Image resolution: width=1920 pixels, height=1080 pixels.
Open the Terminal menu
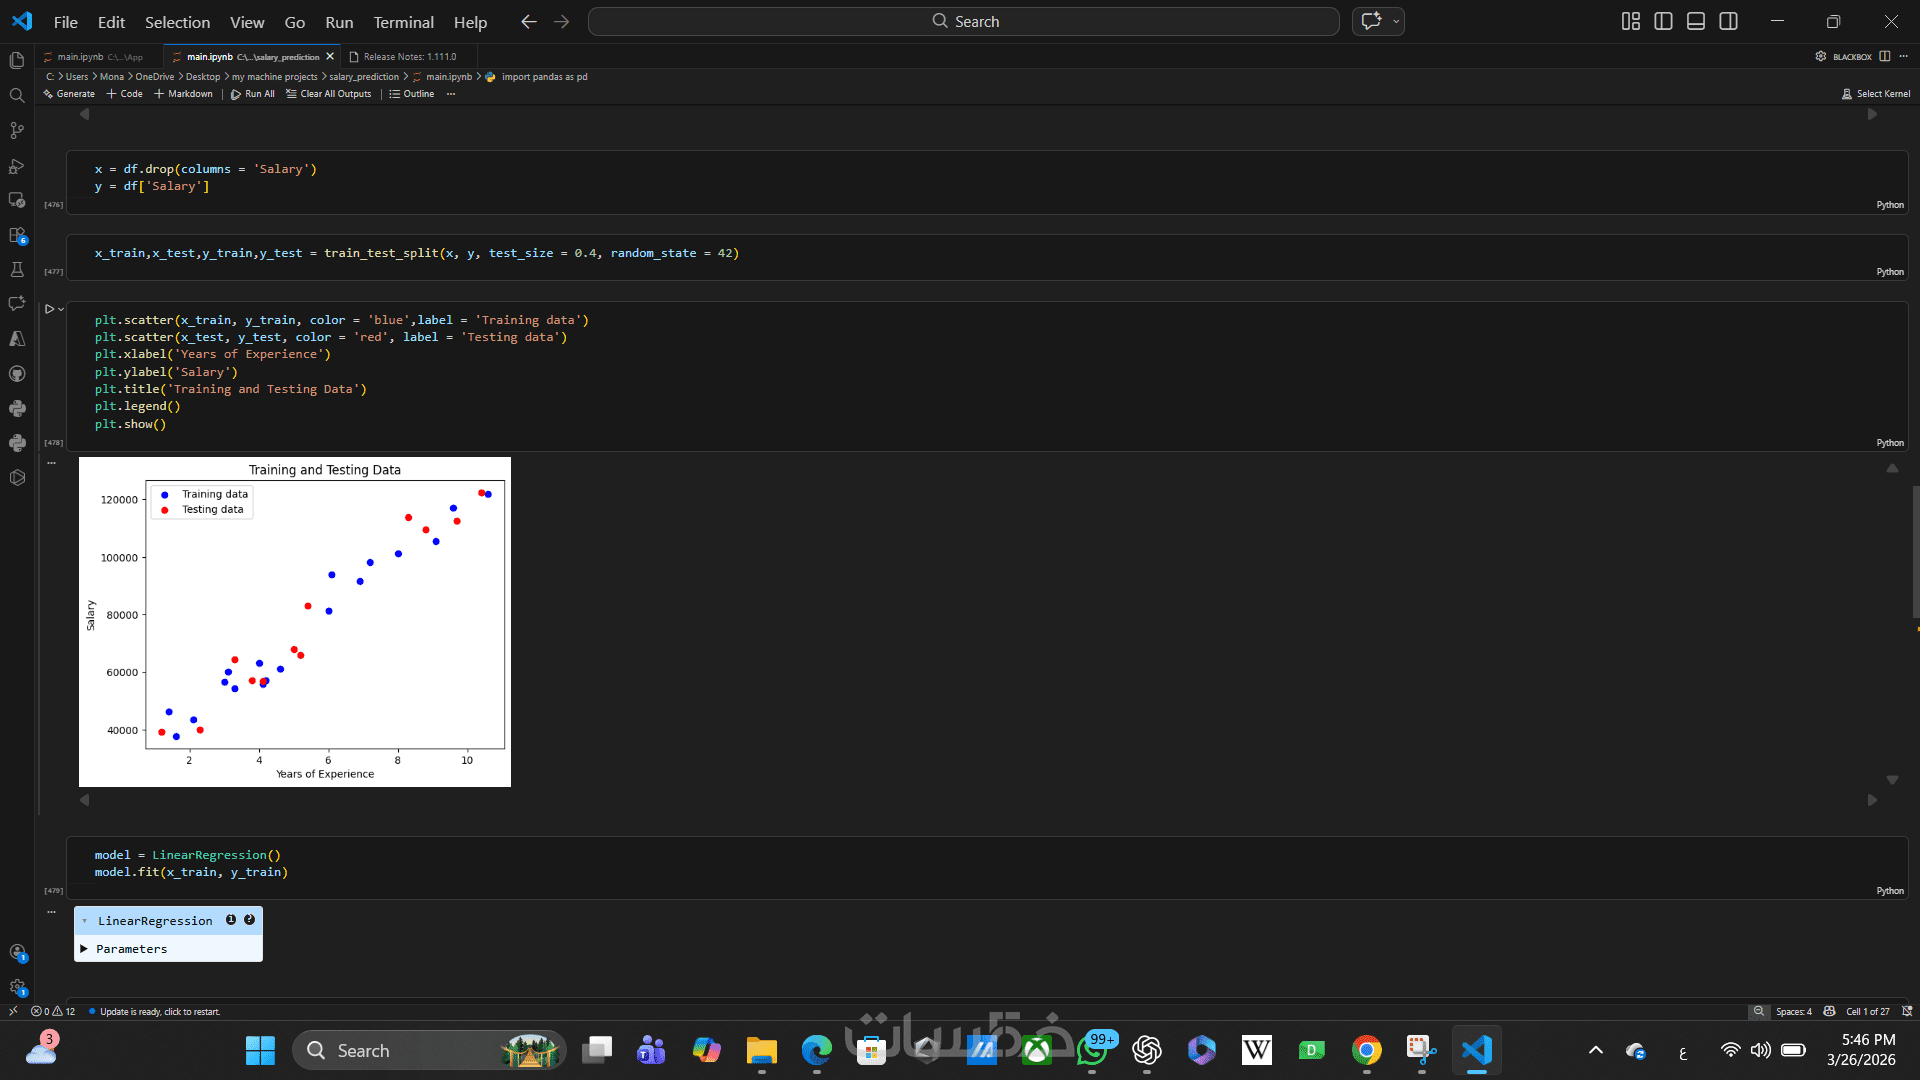pos(403,22)
